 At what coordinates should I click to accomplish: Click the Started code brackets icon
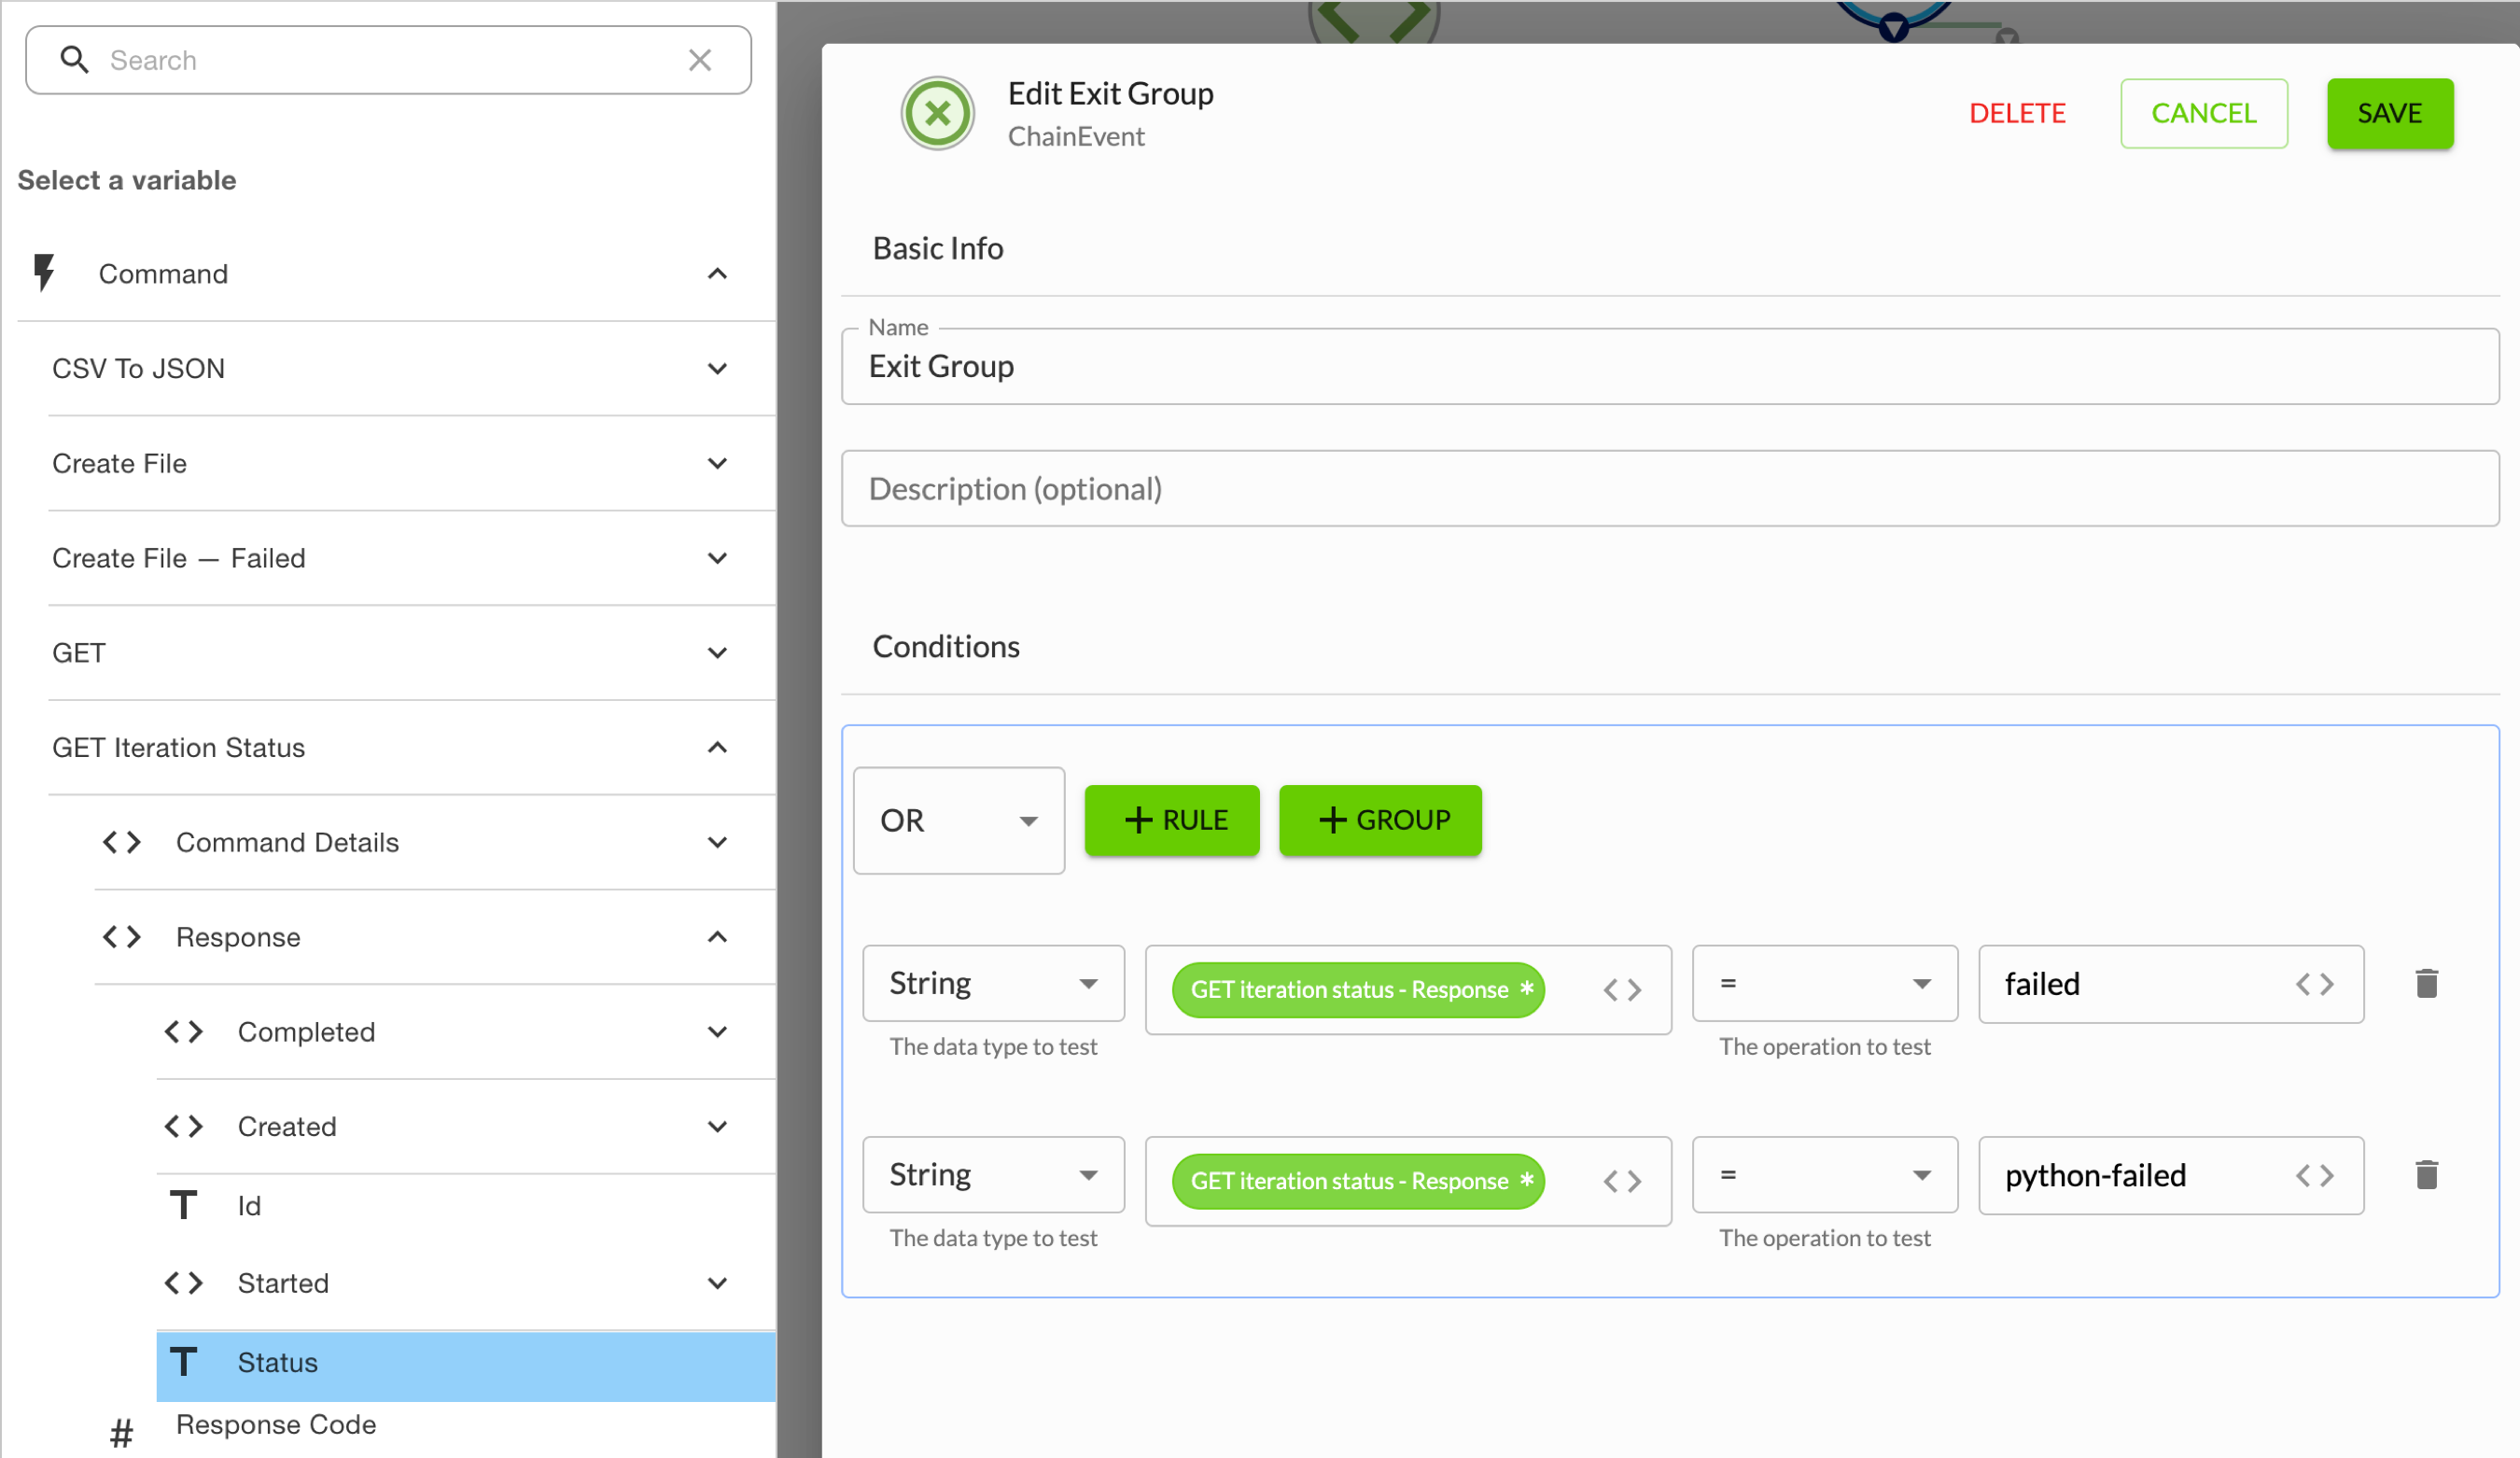click(184, 1282)
